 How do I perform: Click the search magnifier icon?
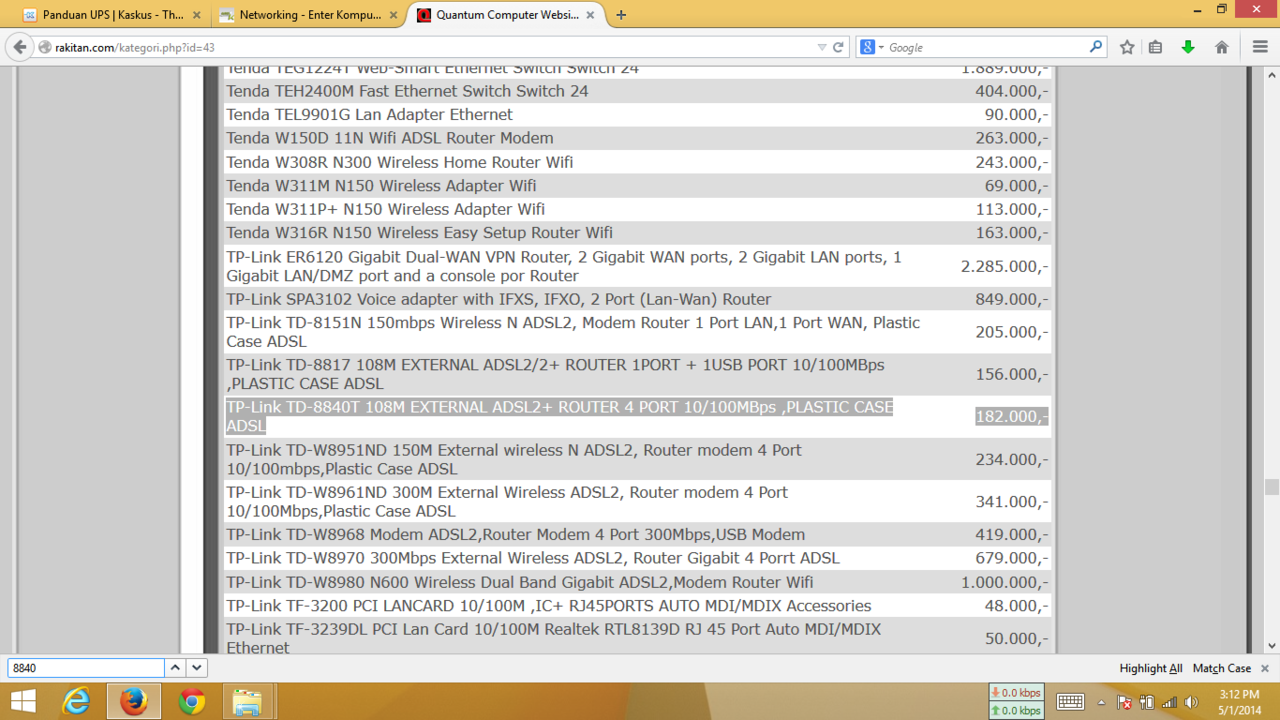(1096, 47)
